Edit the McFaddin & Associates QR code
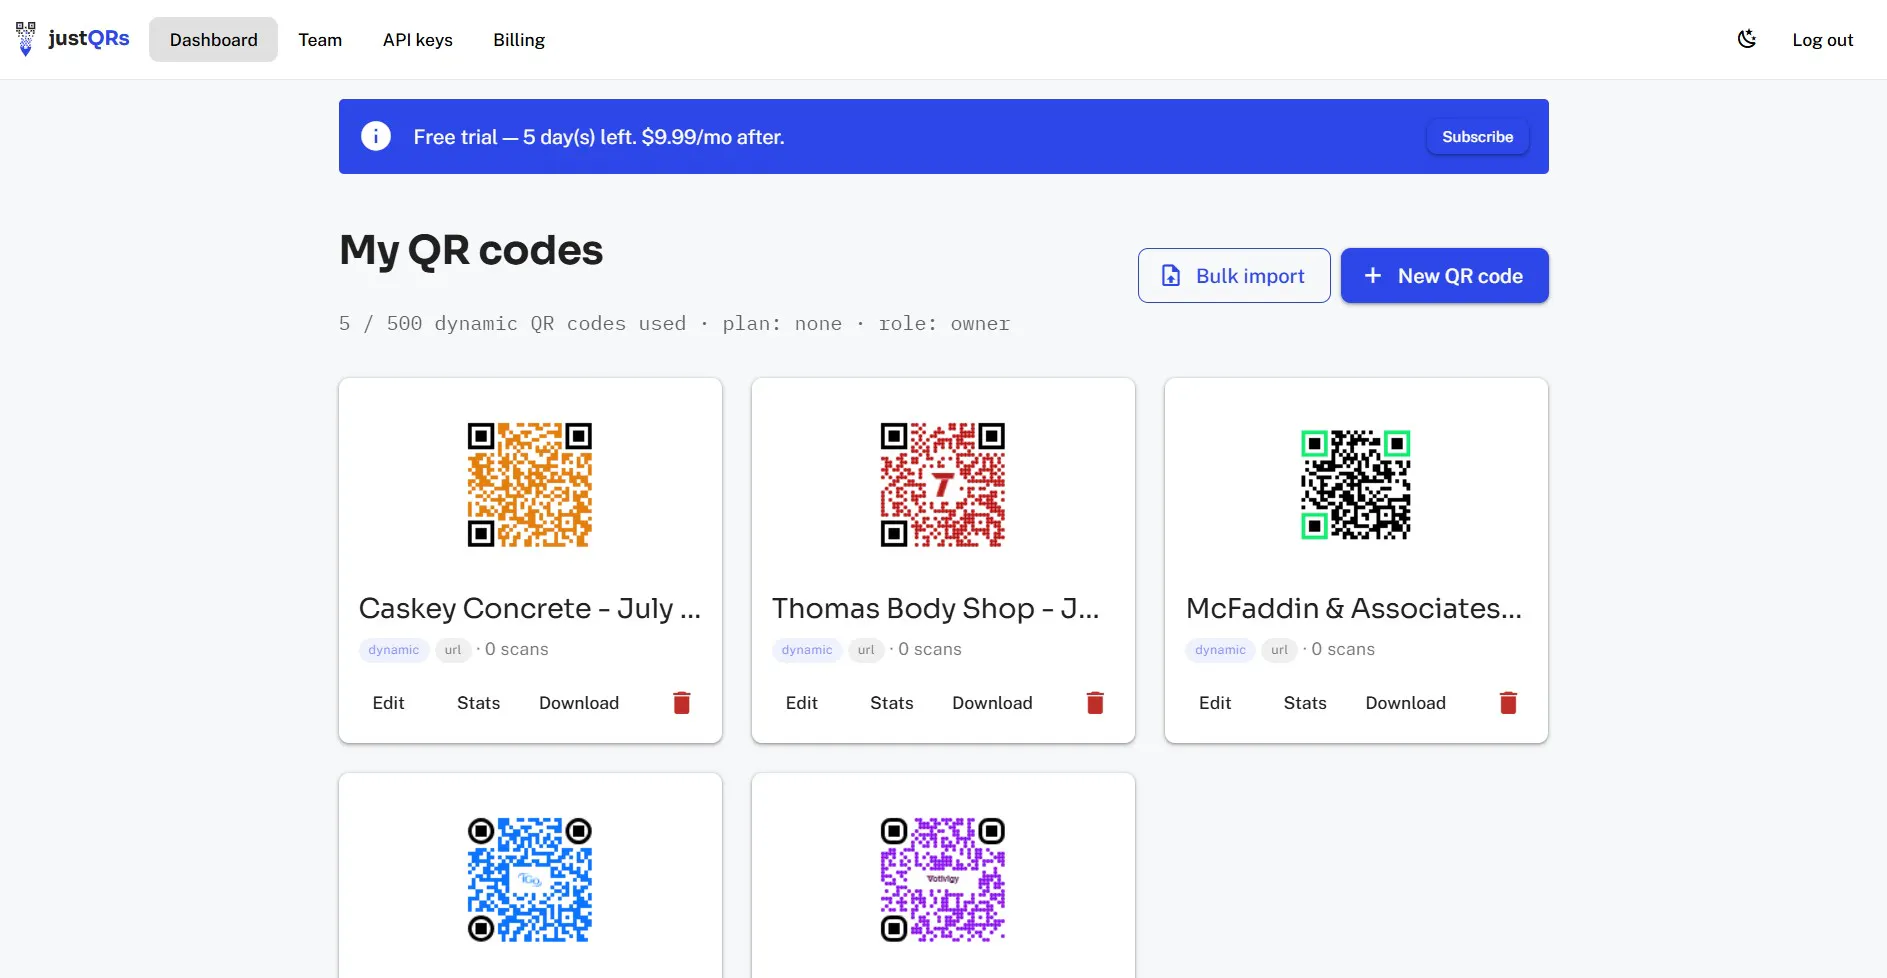1887x978 pixels. 1214,703
